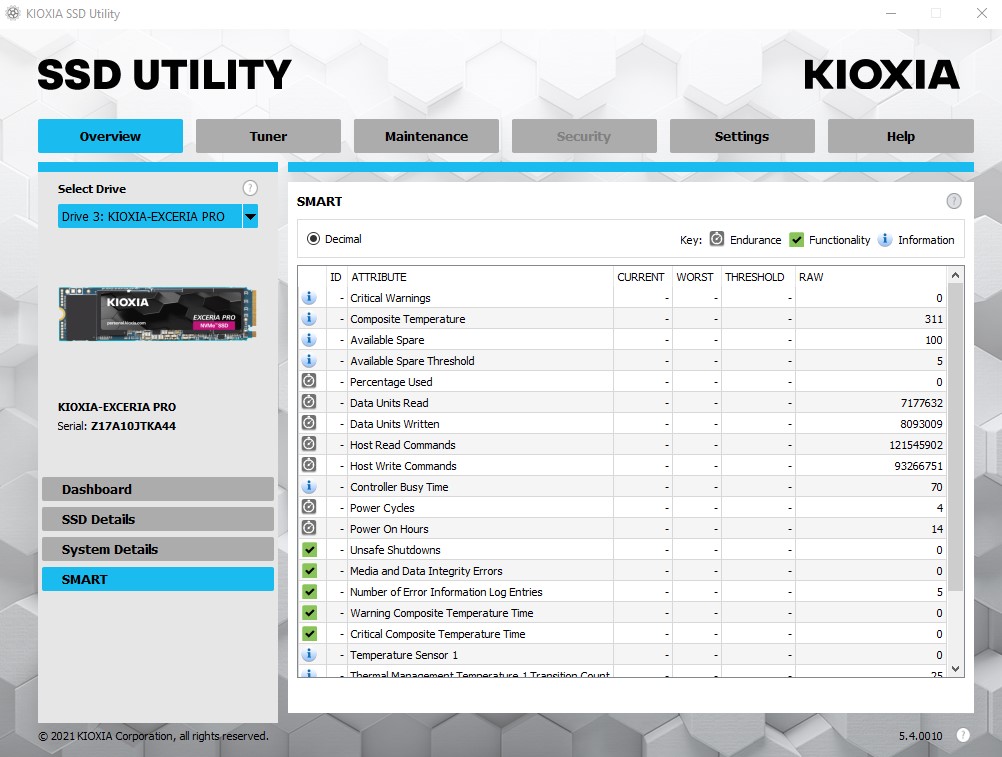
Task: Click endurance icon beside Host Read Commands
Action: [x=309, y=445]
